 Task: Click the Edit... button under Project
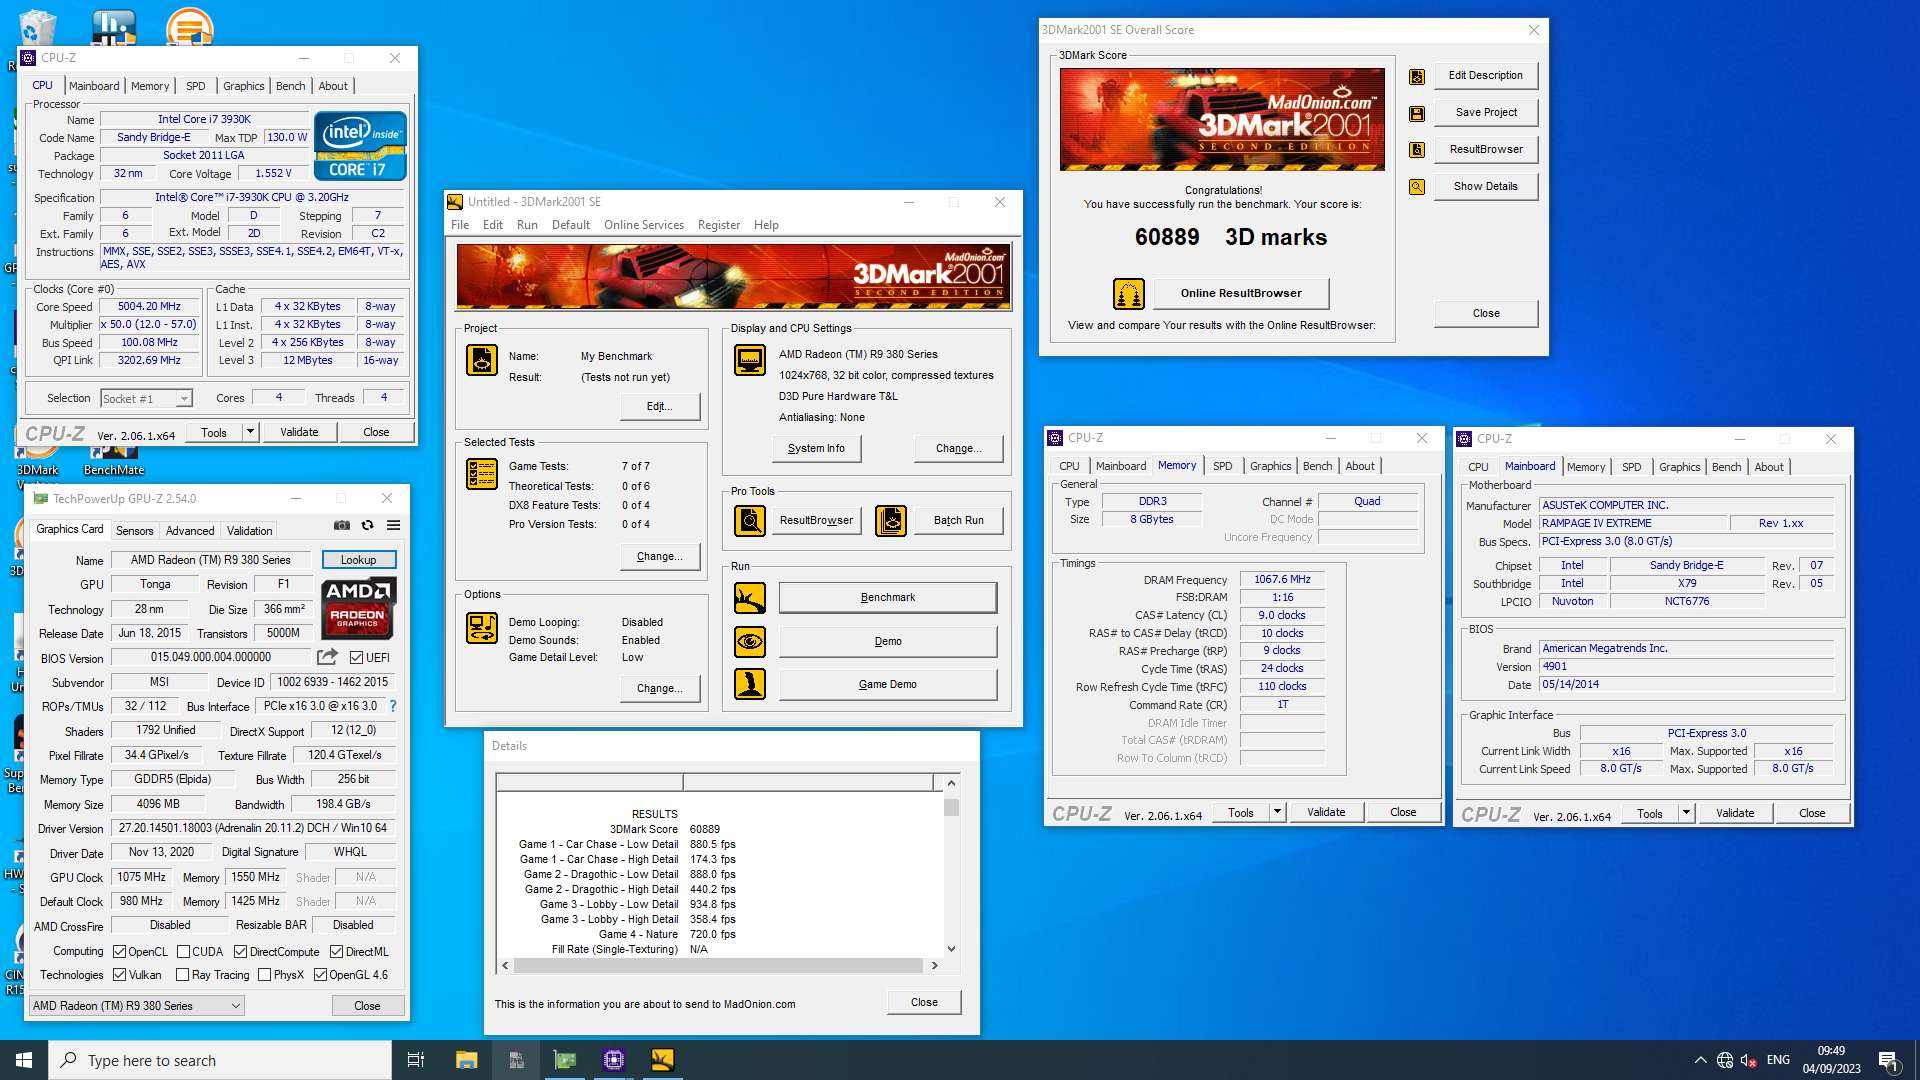click(659, 407)
